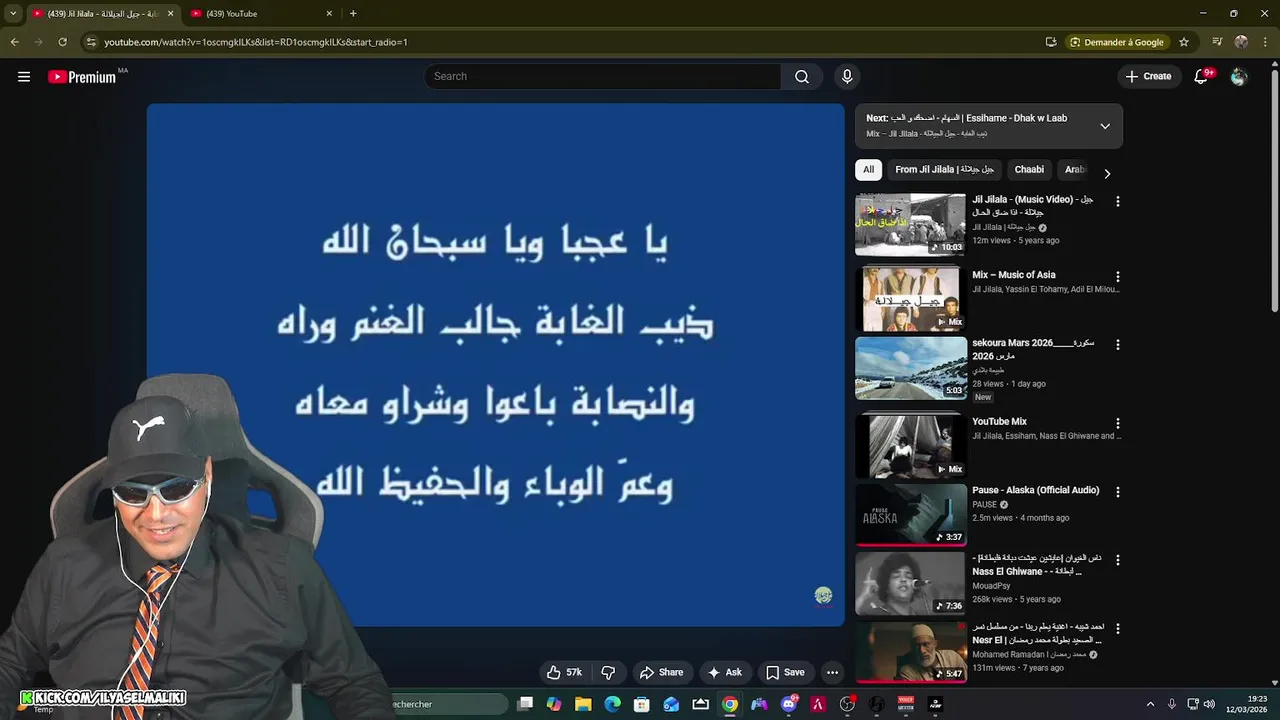The width and height of the screenshot is (1280, 720).
Task: Open Chrome tab search dropdown
Action: pyautogui.click(x=13, y=14)
